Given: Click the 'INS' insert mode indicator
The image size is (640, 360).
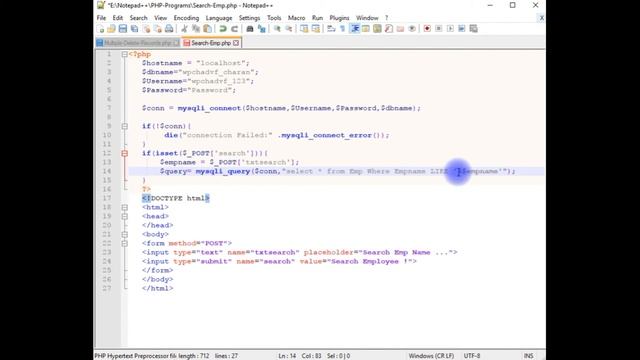Looking at the screenshot, I should point(528,356).
